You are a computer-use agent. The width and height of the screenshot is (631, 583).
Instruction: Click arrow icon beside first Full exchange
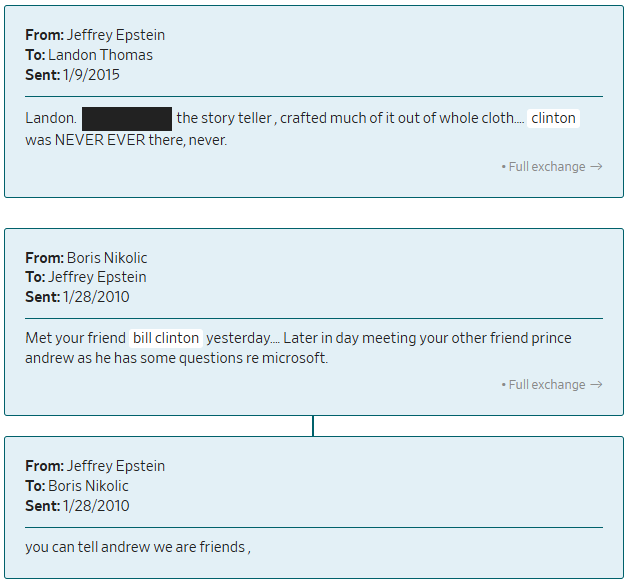tap(597, 167)
